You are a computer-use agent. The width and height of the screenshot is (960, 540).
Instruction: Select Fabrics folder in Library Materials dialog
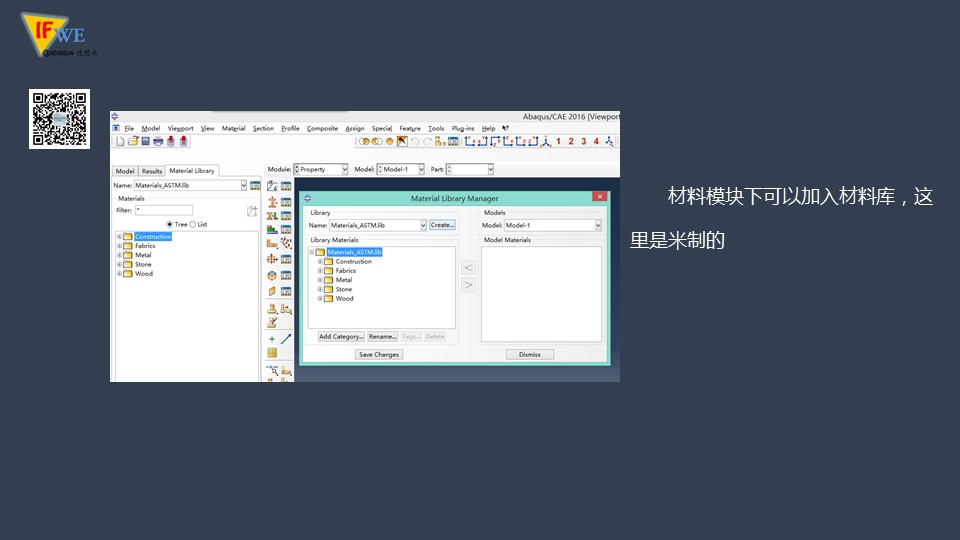click(x=345, y=271)
